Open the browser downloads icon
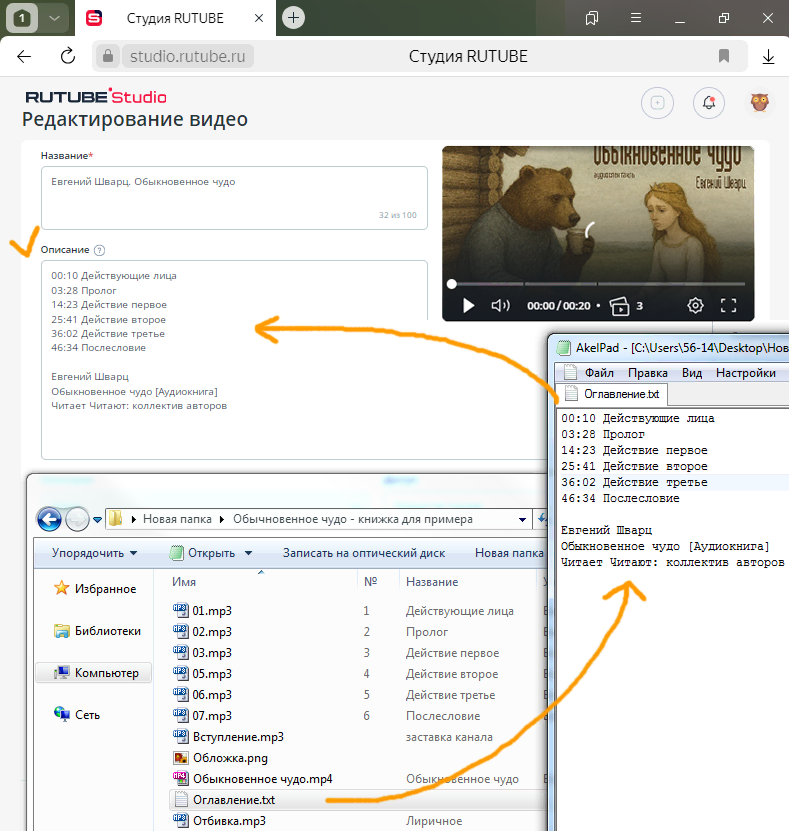The width and height of the screenshot is (789, 831). [769, 56]
